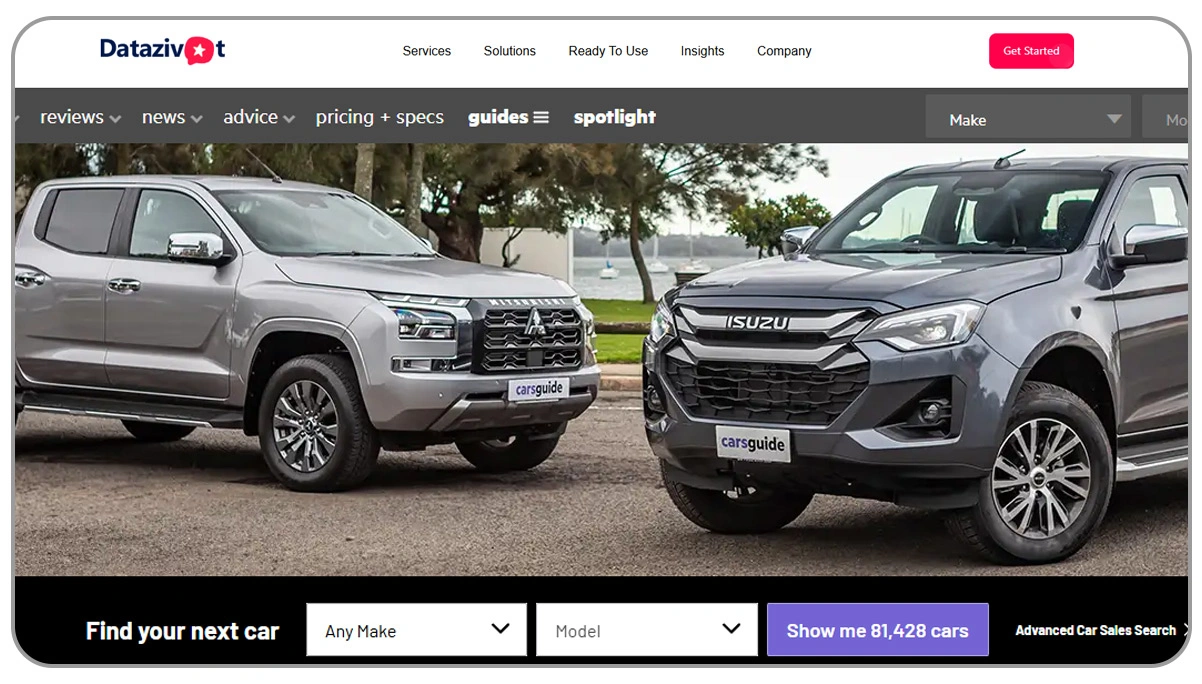The image size is (1202, 684).
Task: Expand the advice dropdown chevron
Action: click(289, 119)
